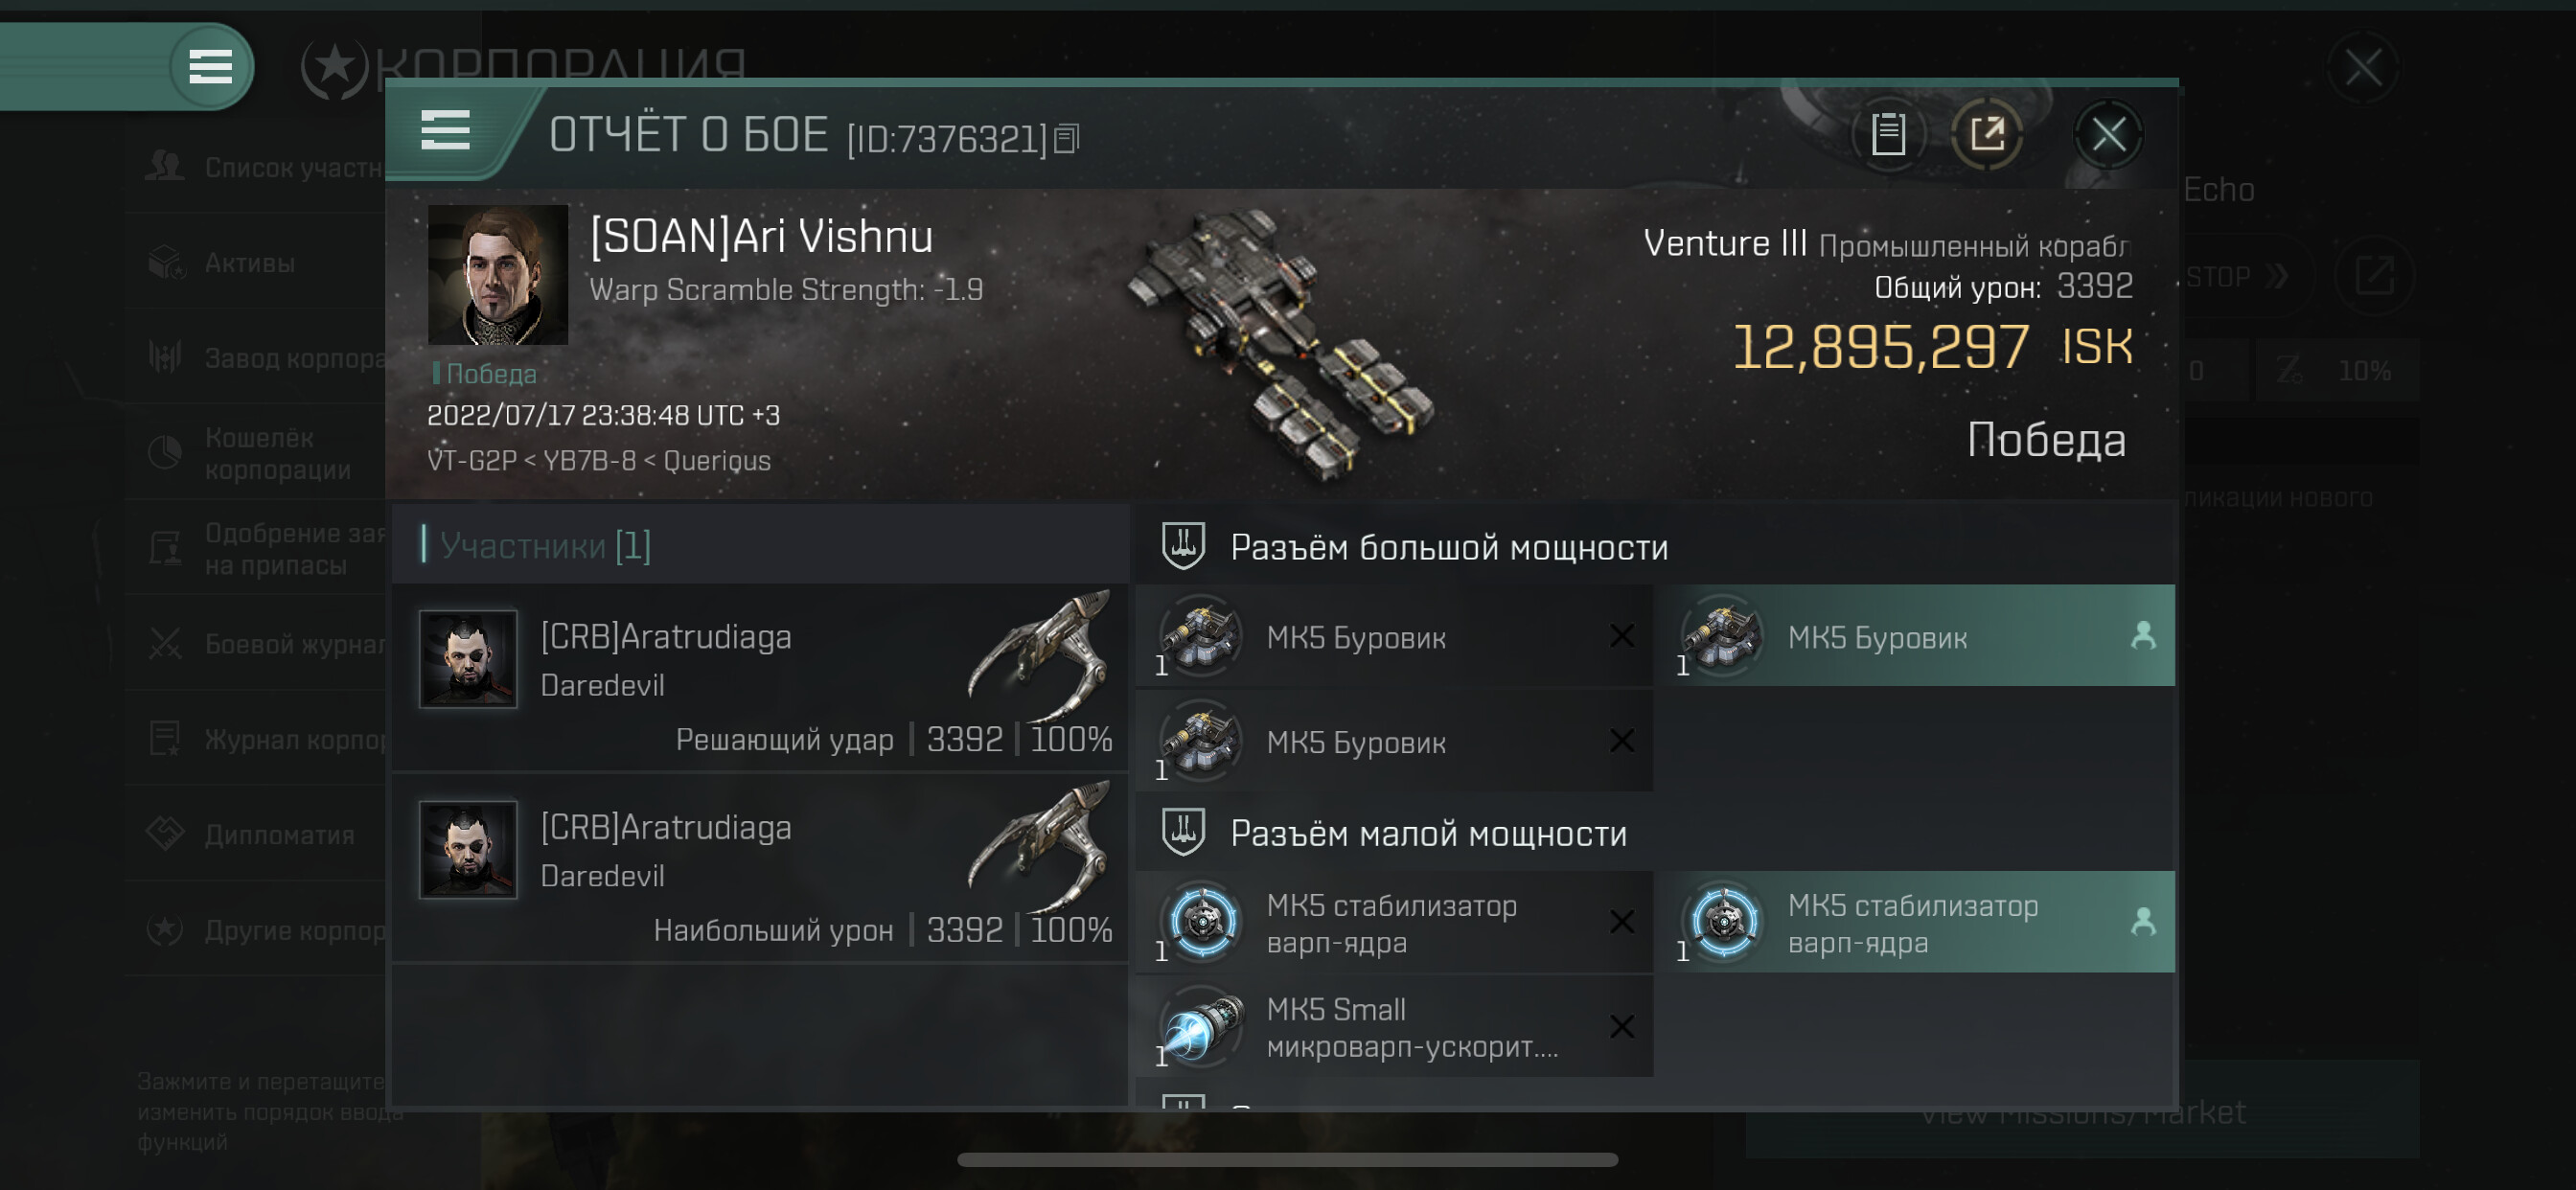Open the main corporation hamburger menu
The image size is (2576, 1190).
click(x=211, y=67)
